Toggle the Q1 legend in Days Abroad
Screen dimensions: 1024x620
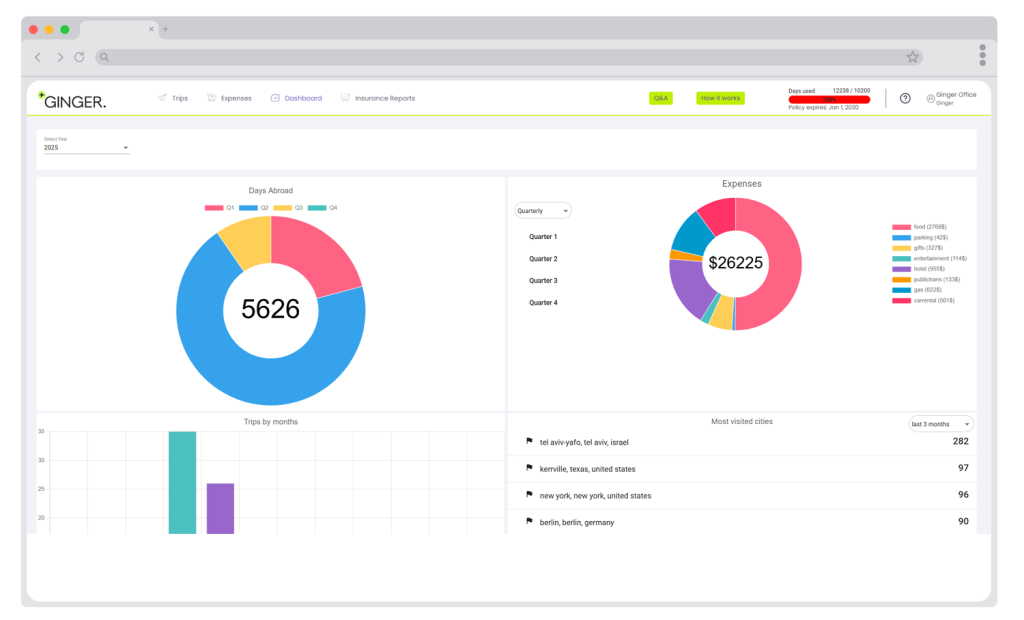pos(220,208)
